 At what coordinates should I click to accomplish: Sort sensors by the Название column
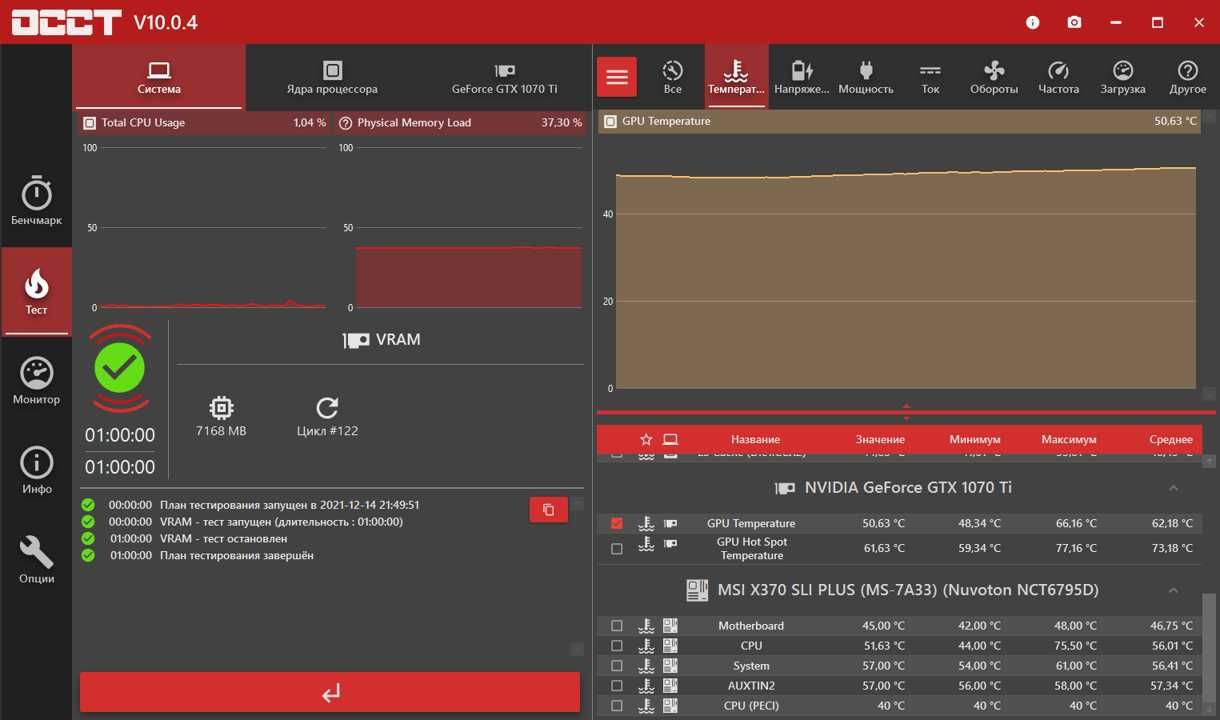tap(755, 439)
